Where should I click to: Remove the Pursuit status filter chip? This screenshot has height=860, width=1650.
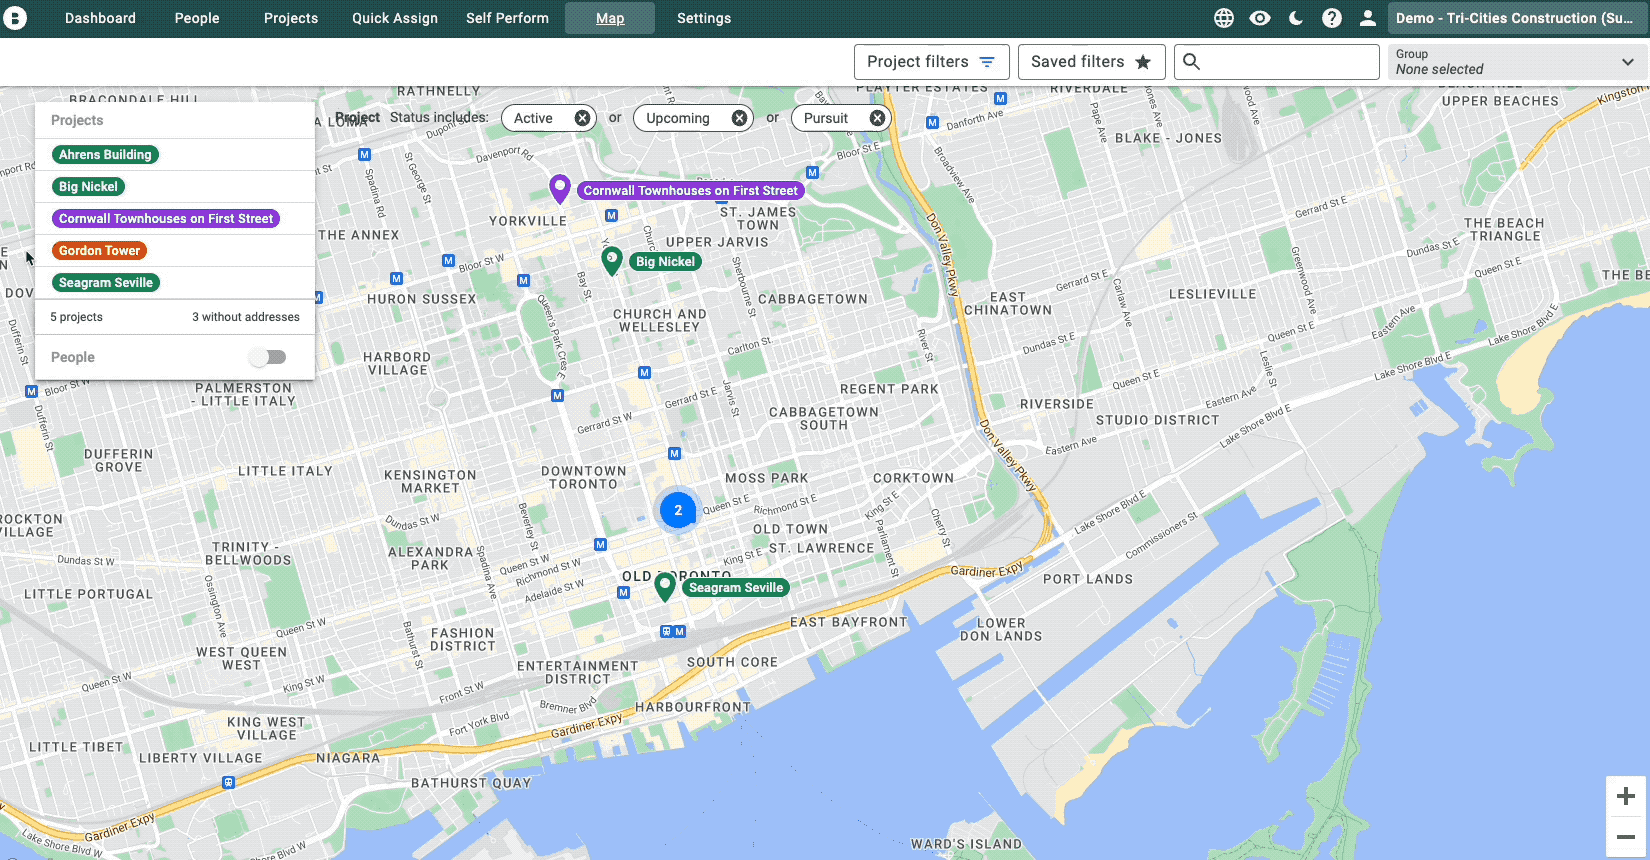877,118
